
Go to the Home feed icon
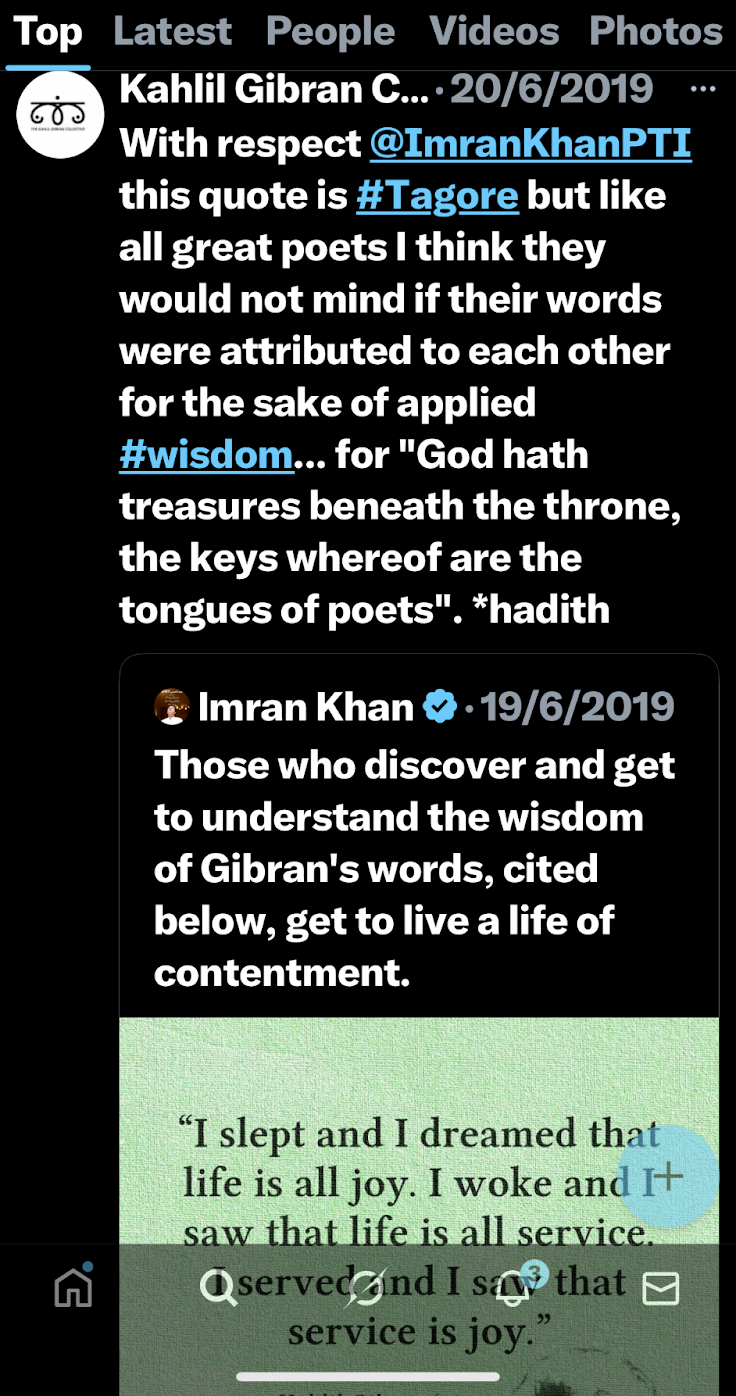(73, 1288)
